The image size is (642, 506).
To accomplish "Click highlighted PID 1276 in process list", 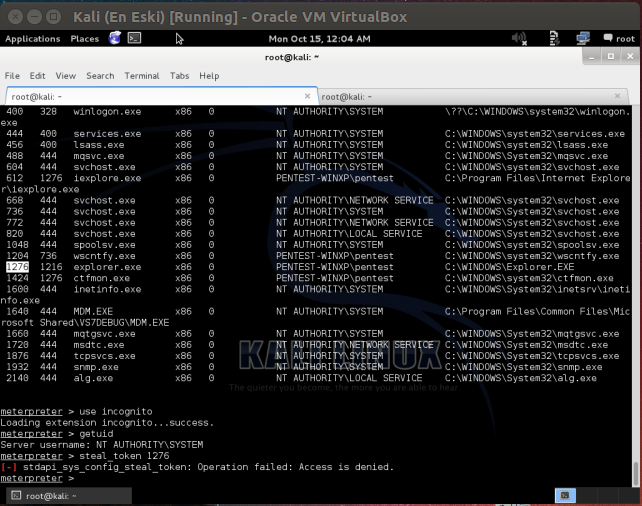I will pos(18,267).
